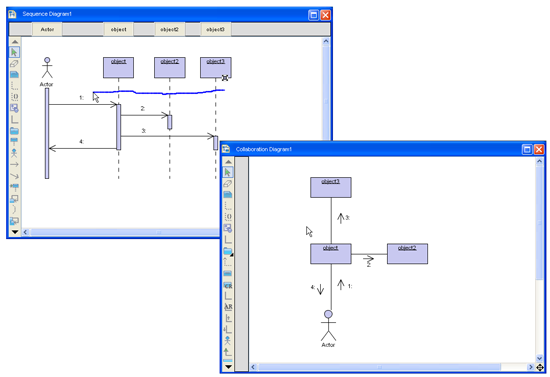
Task: Select the pointer tool in Collaboration Diagram toolbar
Action: pos(228,172)
